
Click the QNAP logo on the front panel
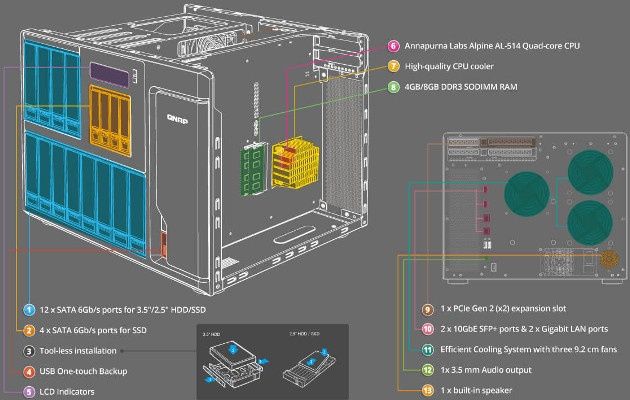coord(178,119)
